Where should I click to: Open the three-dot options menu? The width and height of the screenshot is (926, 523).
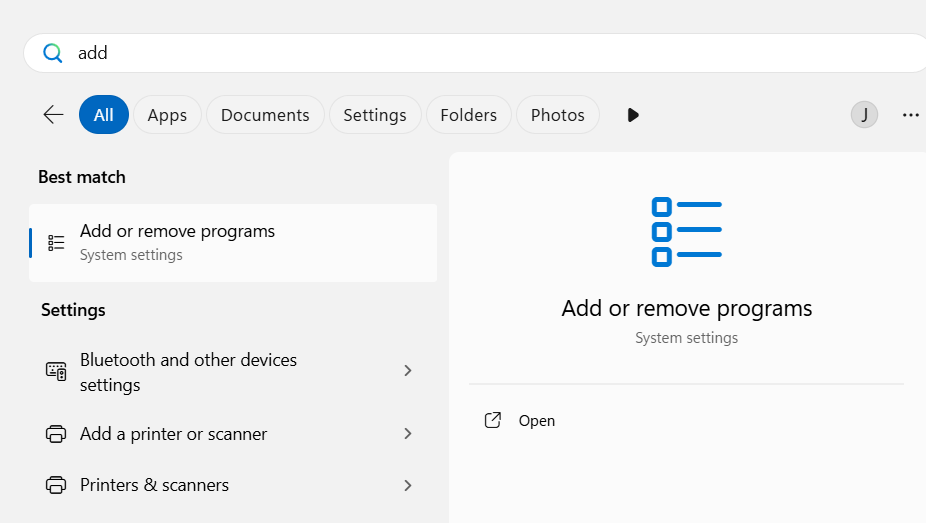pyautogui.click(x=911, y=115)
